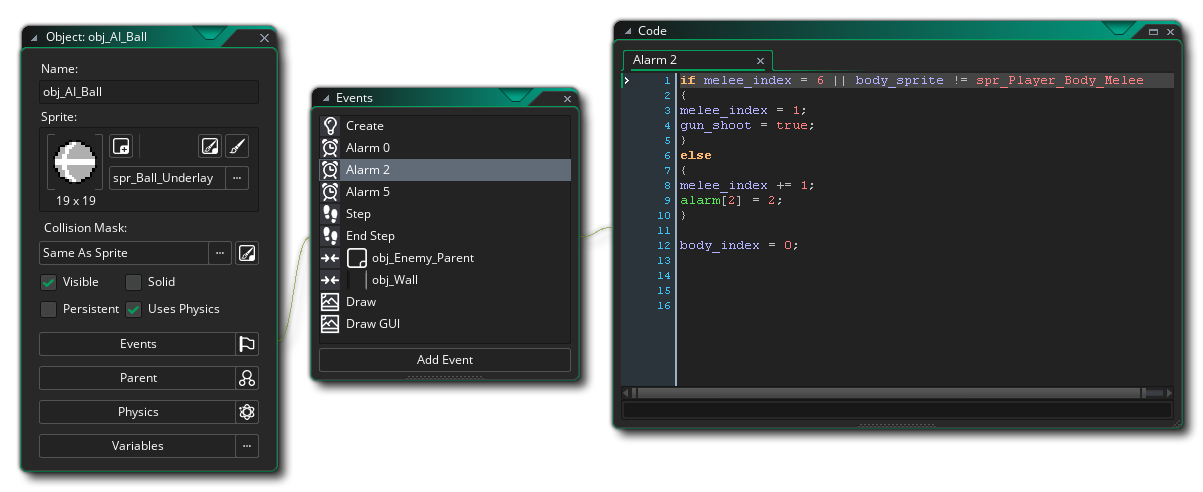Collapse the Events panel triangle
Viewport: 1203px width, 492px height.
pos(325,98)
